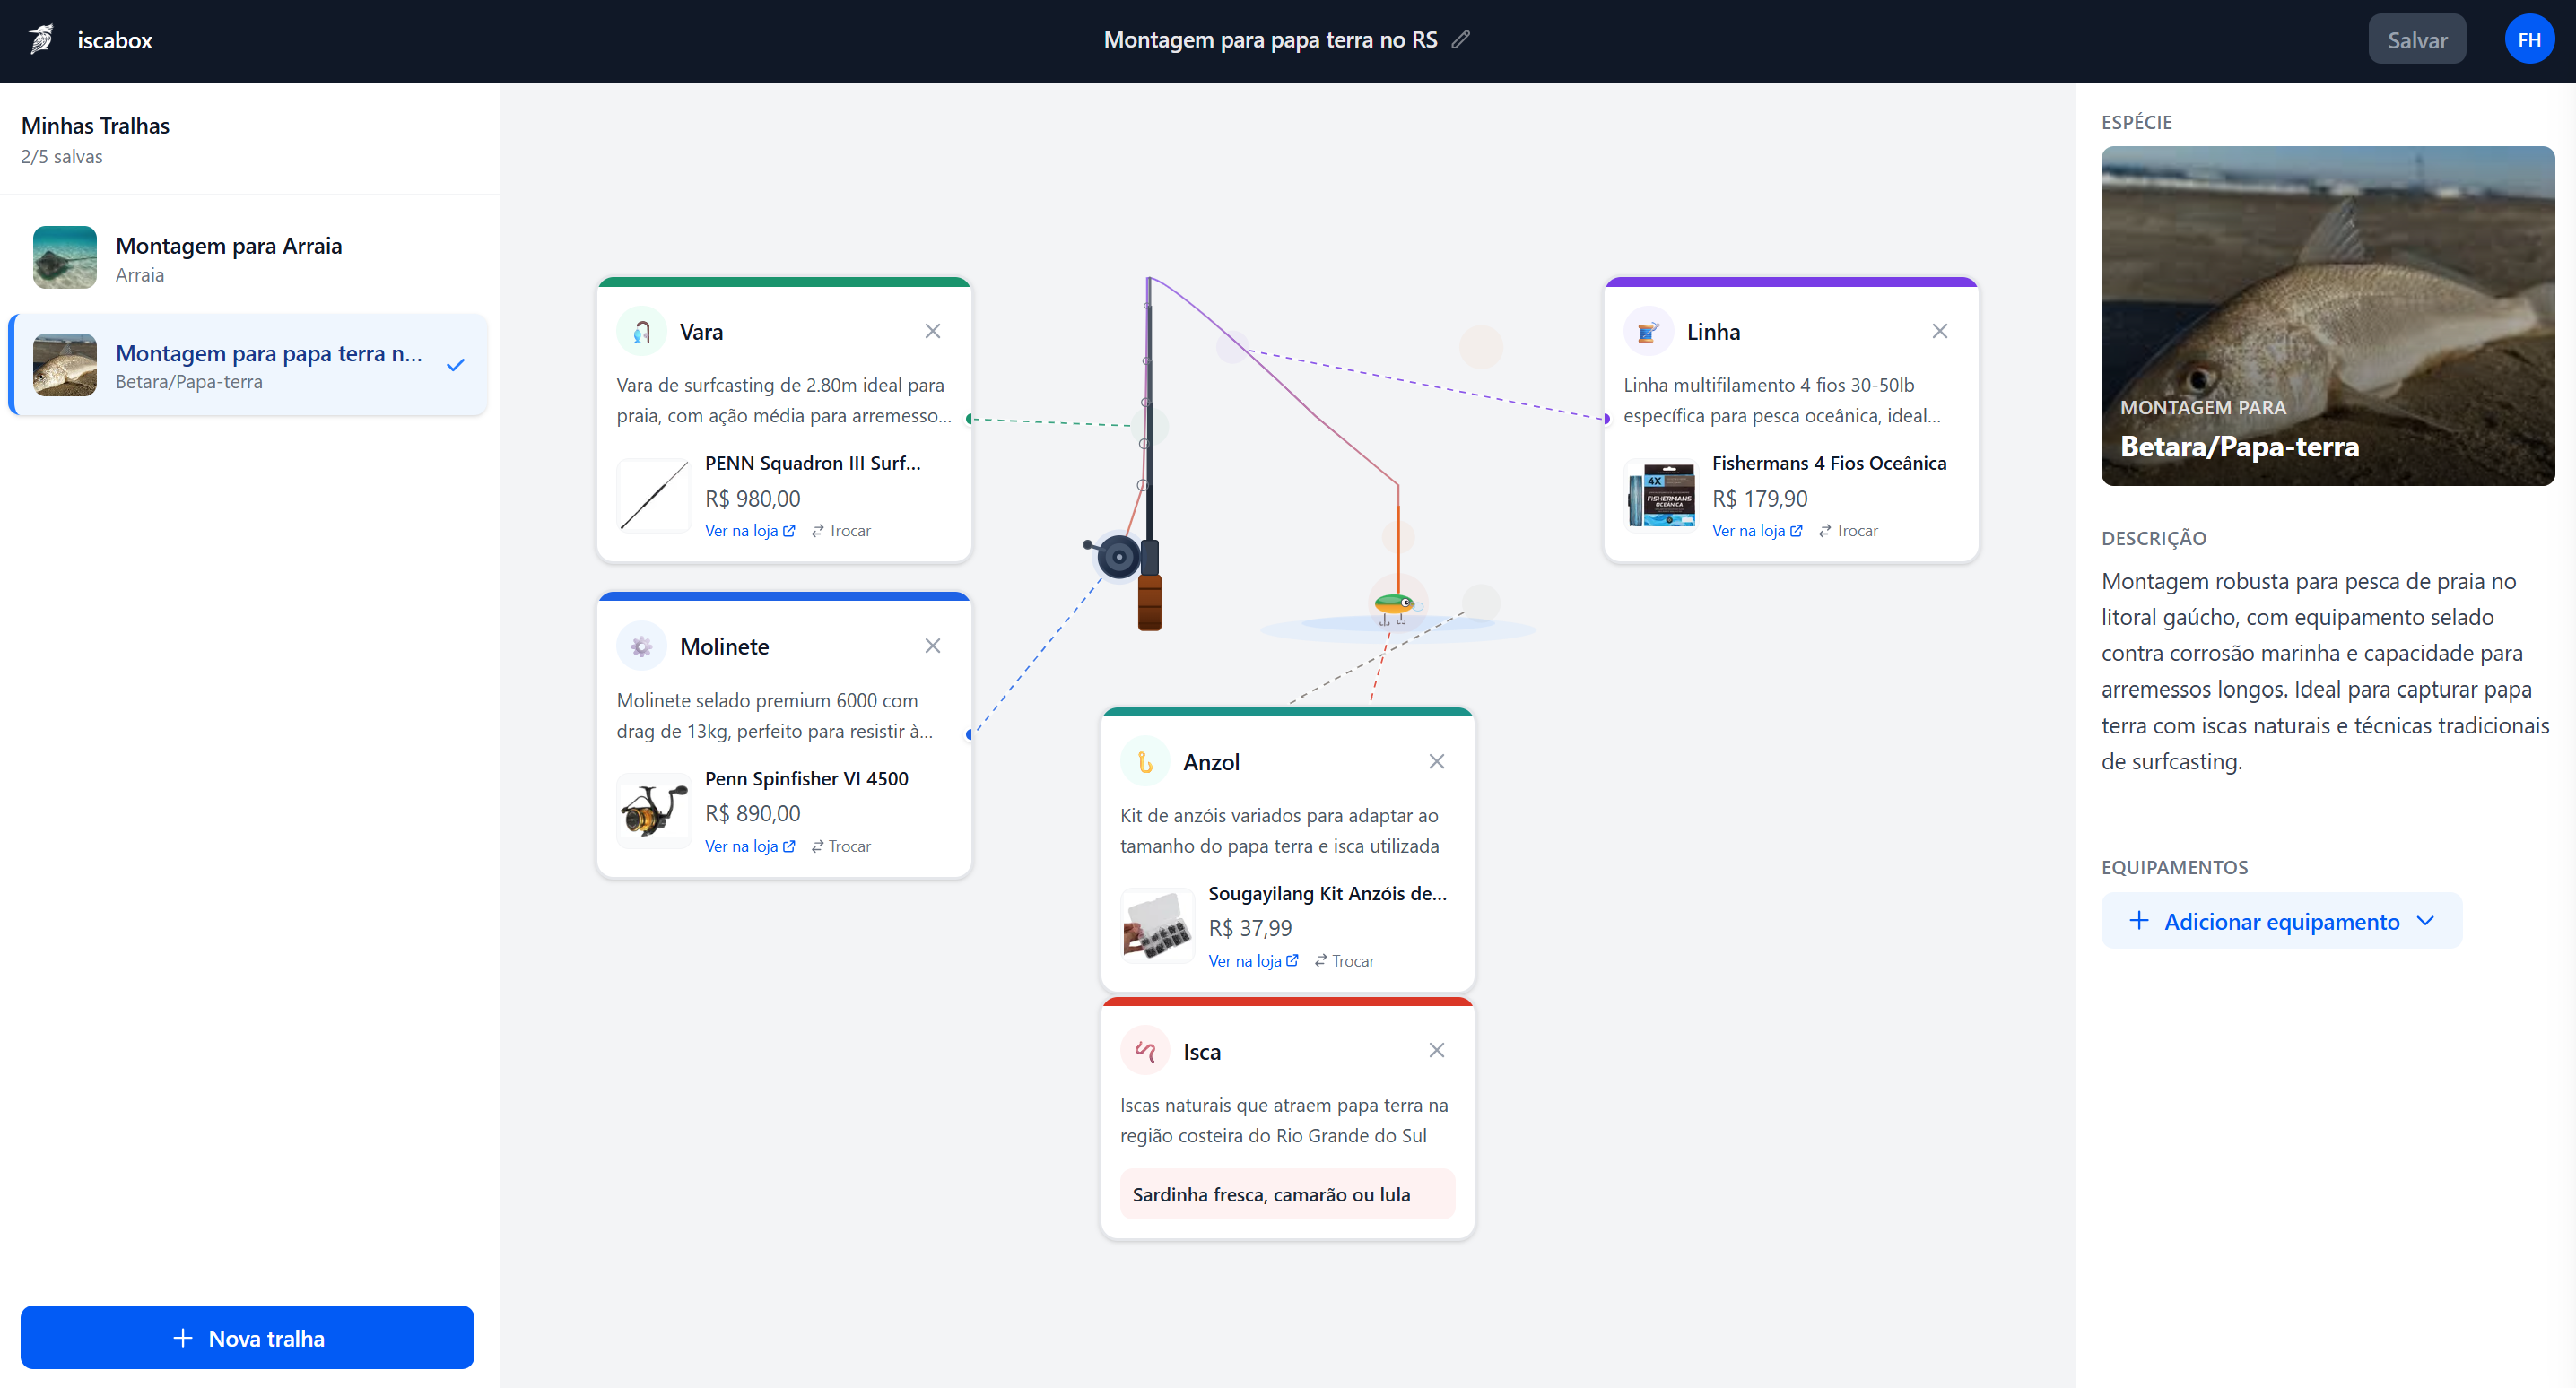The width and height of the screenshot is (2576, 1388).
Task: Open the Adicionar equipamento dropdown
Action: coord(2280,921)
